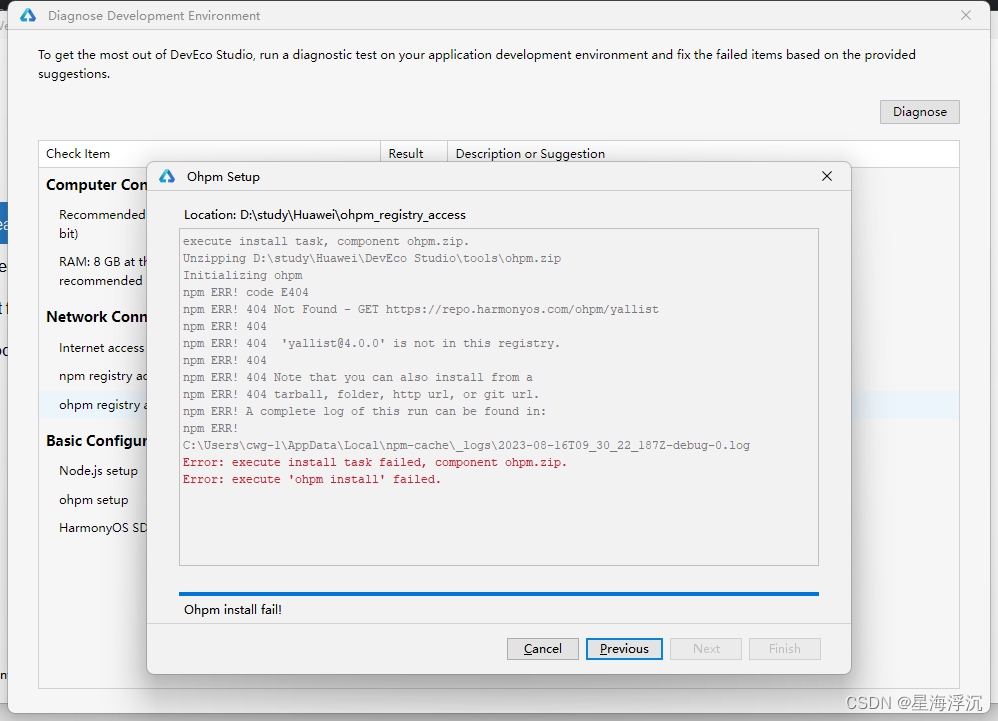998x721 pixels.
Task: Click the Ohpm Setup dialog logo icon
Action: (x=167, y=176)
